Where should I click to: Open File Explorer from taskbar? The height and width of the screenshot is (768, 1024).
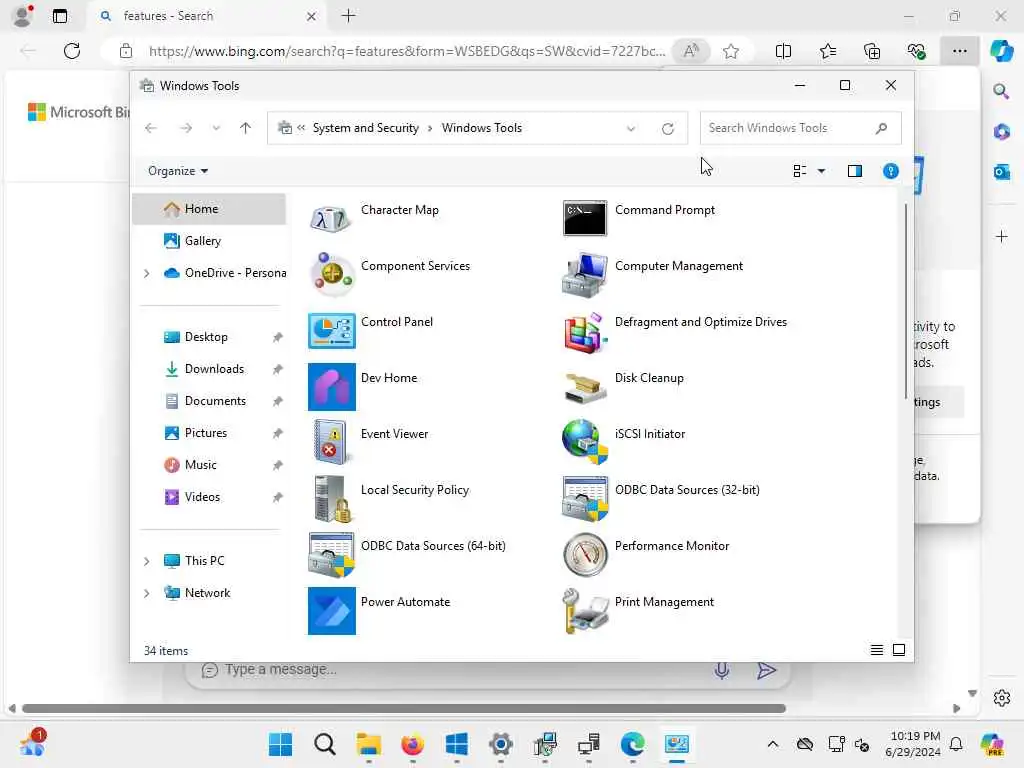tap(368, 744)
